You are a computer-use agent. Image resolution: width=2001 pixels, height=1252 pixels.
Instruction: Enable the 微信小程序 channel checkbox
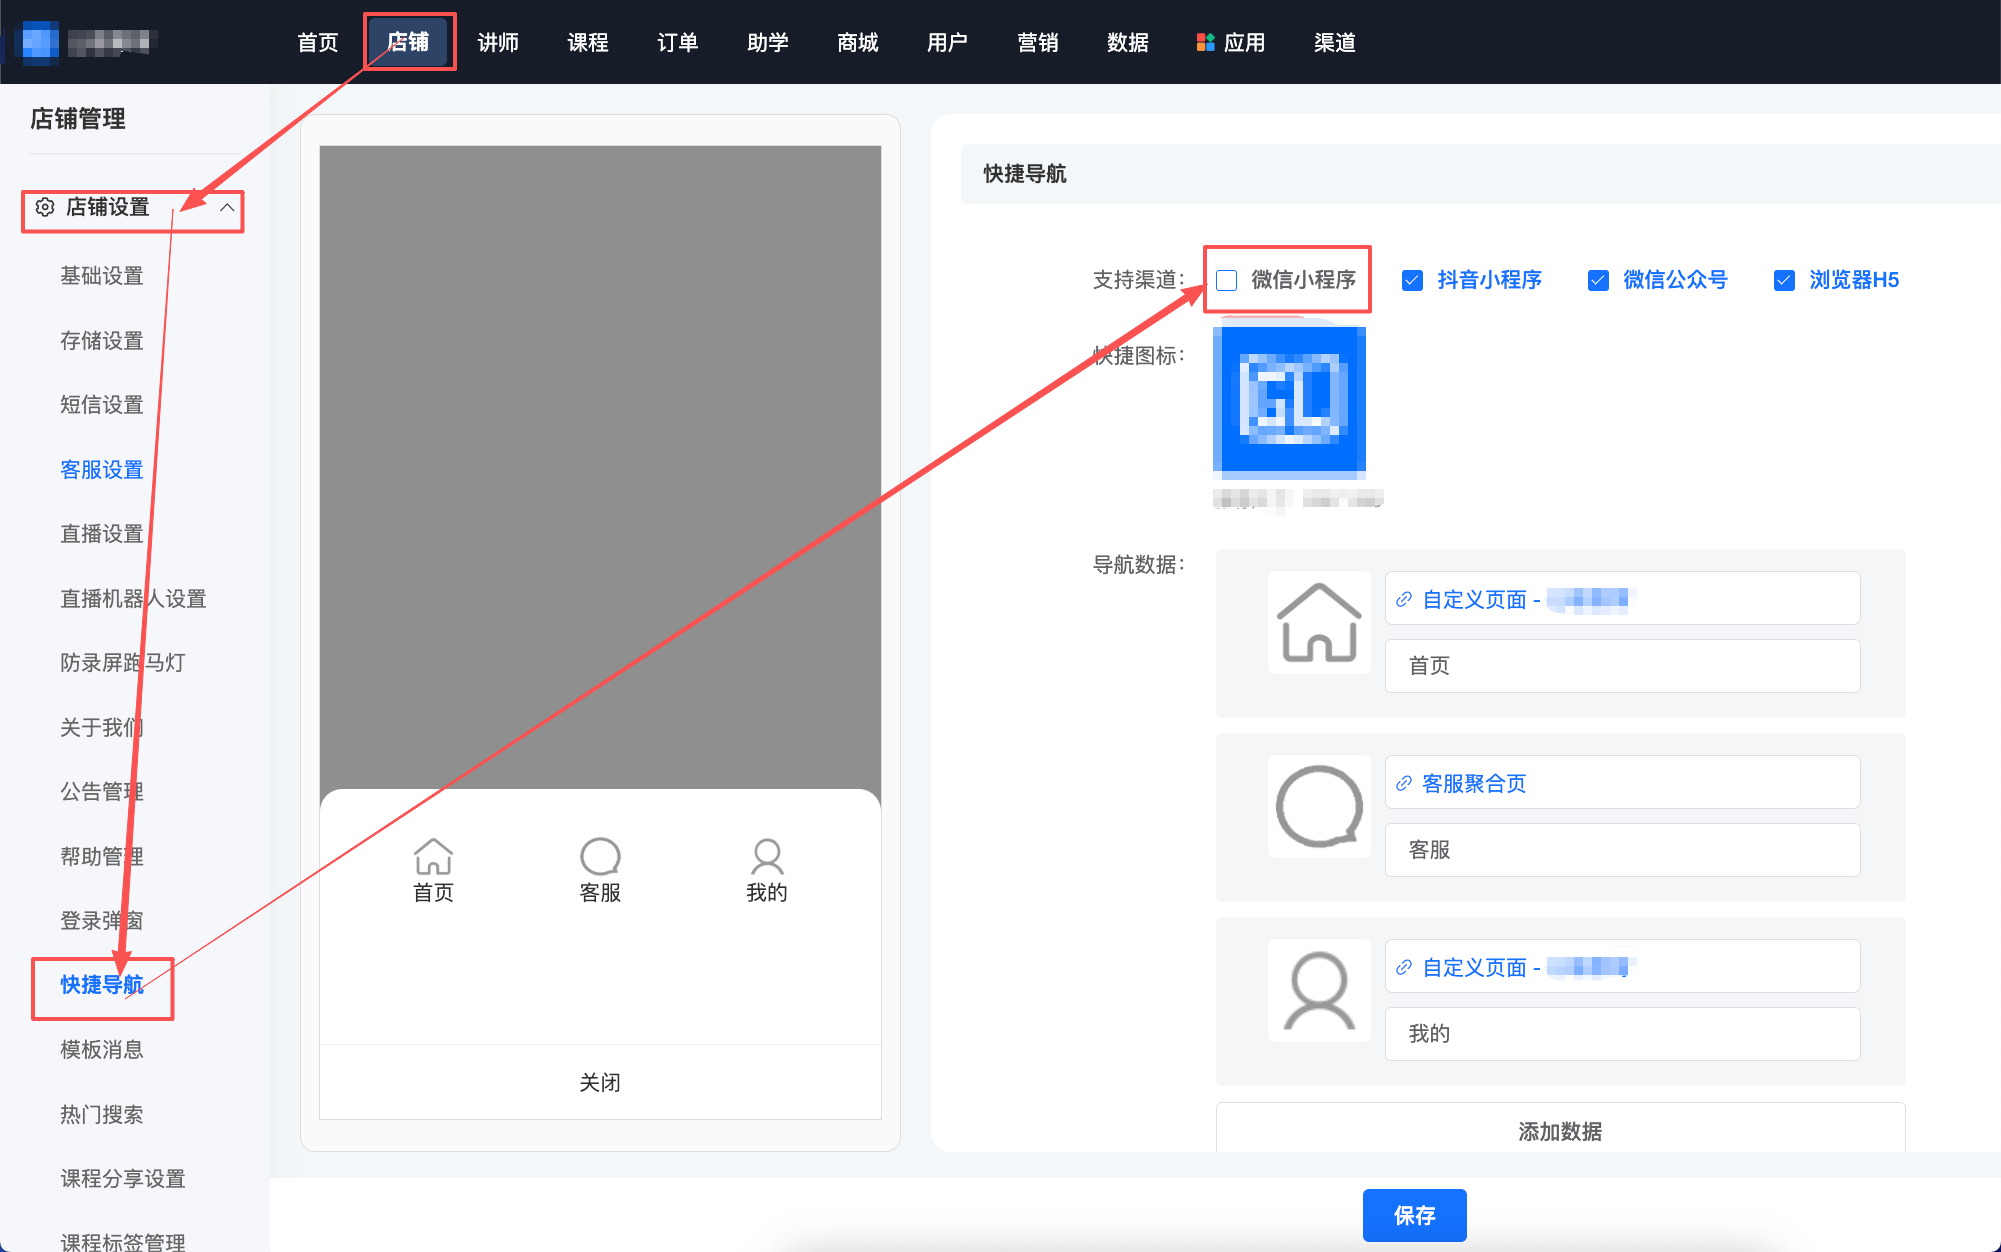coord(1227,280)
